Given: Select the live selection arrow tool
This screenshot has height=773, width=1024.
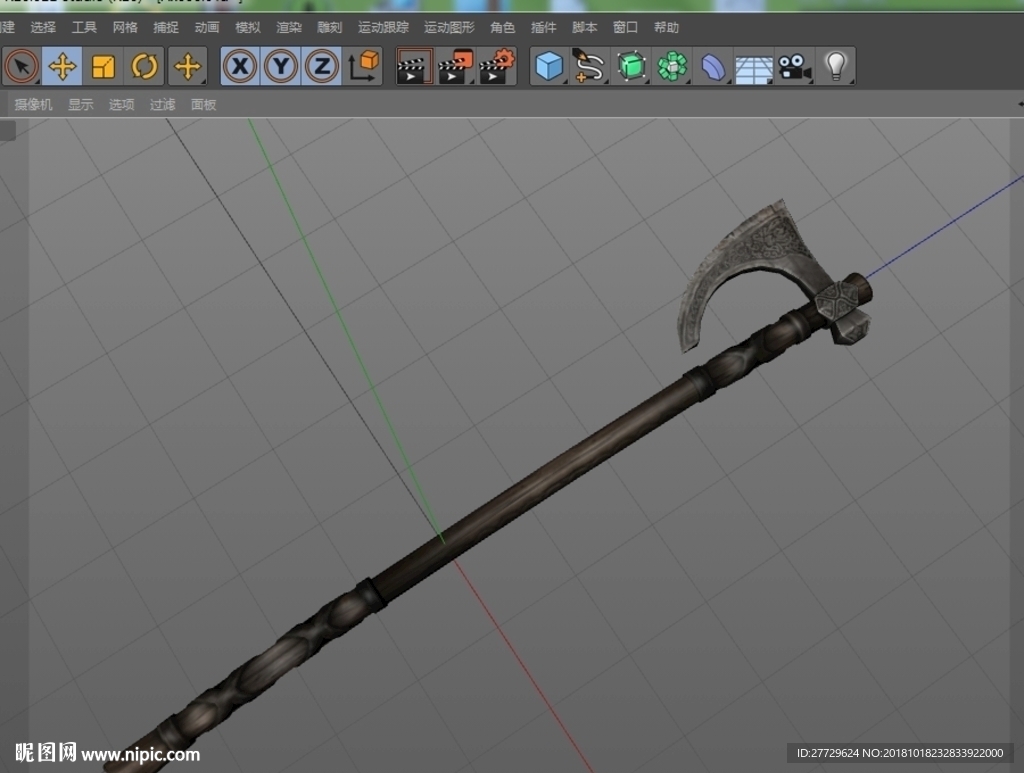Looking at the screenshot, I should [22, 66].
